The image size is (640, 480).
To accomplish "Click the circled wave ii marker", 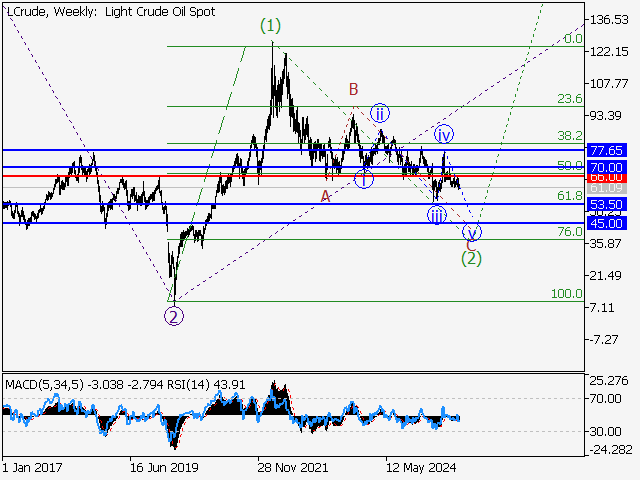I will 380,112.
